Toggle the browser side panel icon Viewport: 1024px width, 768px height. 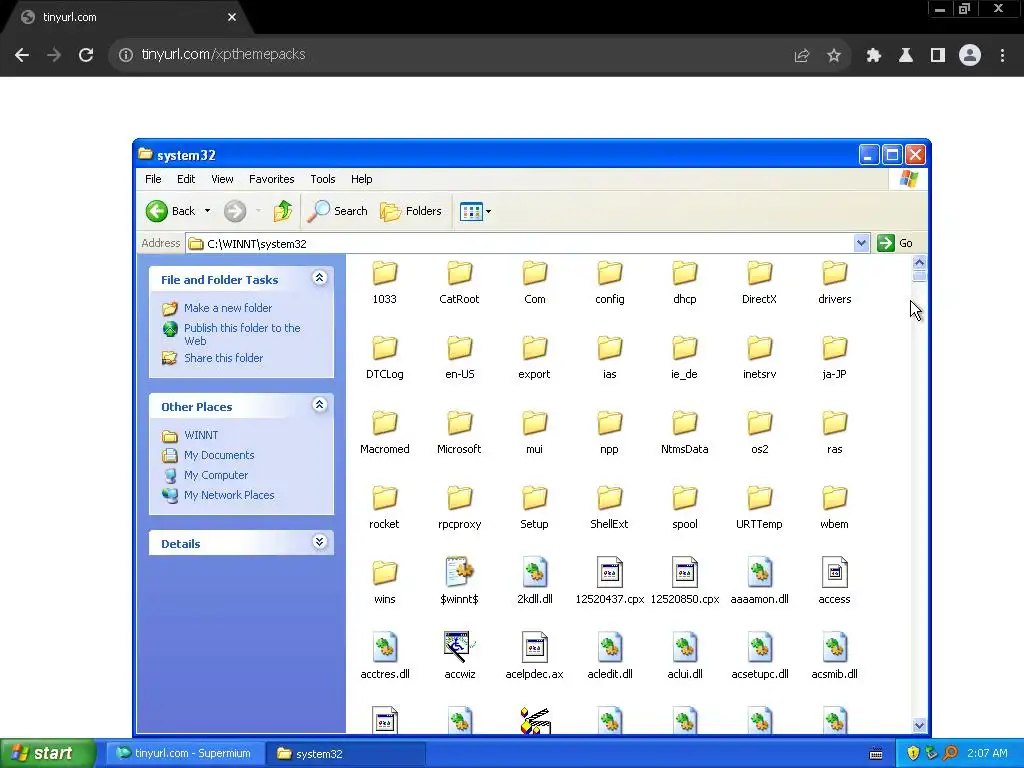[938, 55]
